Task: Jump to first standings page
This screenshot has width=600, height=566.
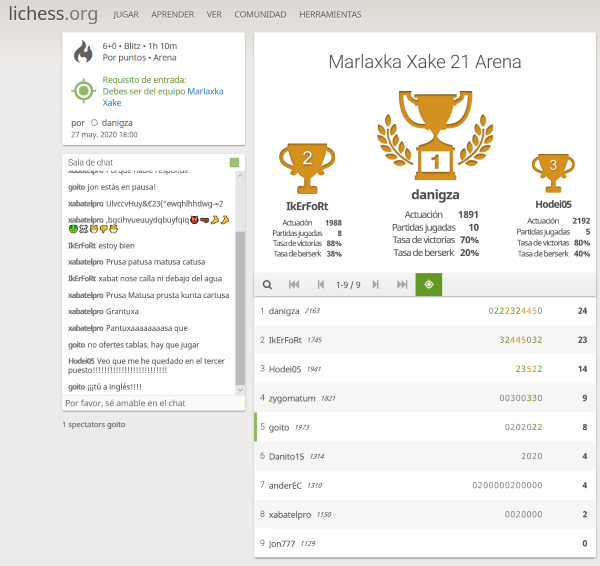Action: click(295, 285)
